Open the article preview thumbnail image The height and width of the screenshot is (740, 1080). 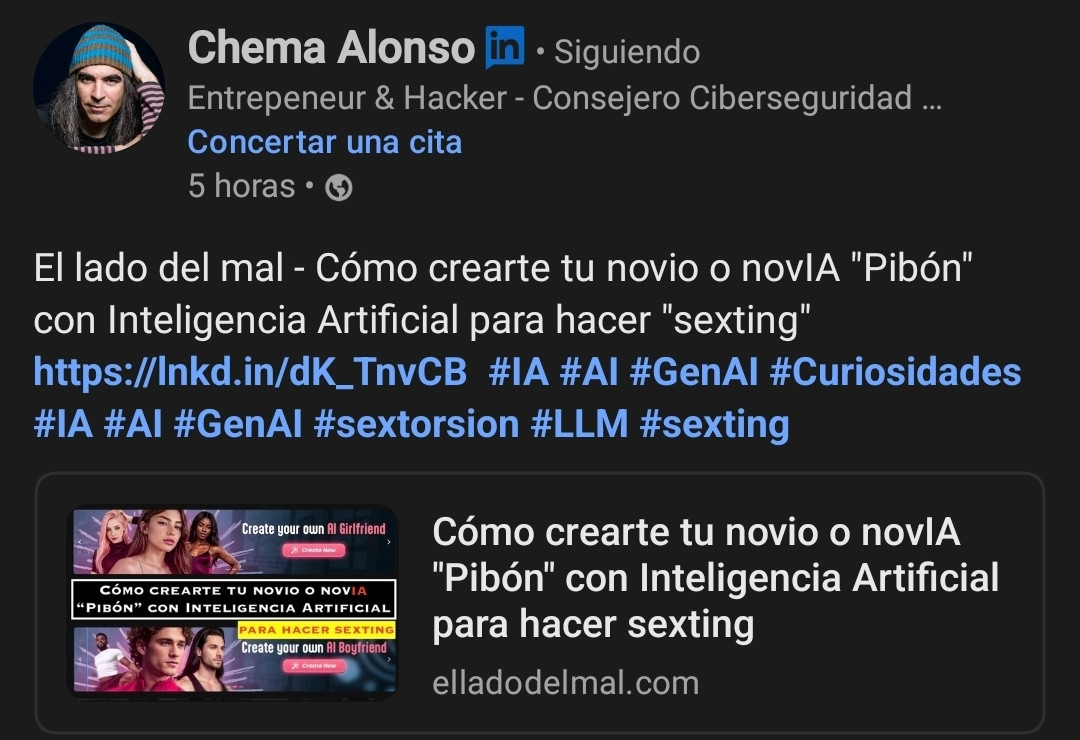click(x=234, y=601)
